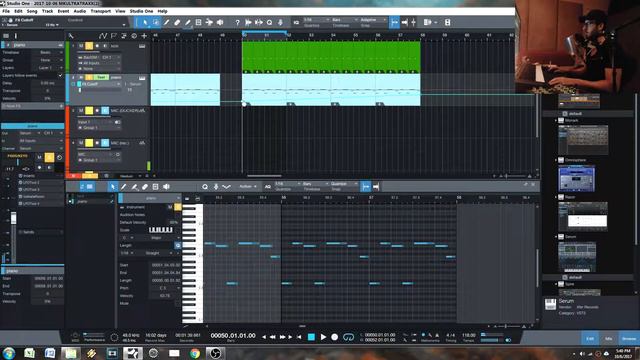The image size is (640, 360).
Task: Toggle the Loop button in the transport
Action: click(348, 337)
